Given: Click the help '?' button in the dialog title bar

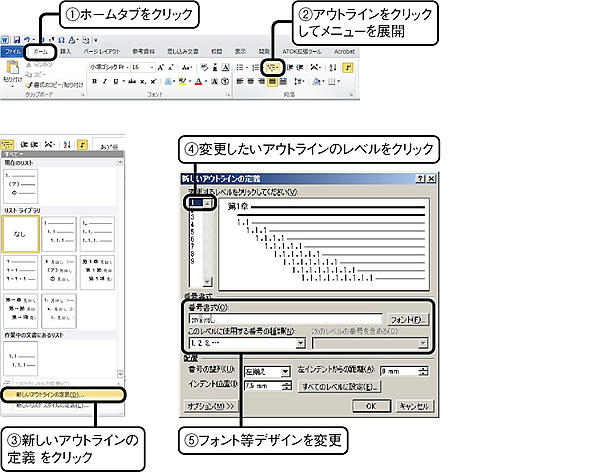Looking at the screenshot, I should pyautogui.click(x=417, y=178).
